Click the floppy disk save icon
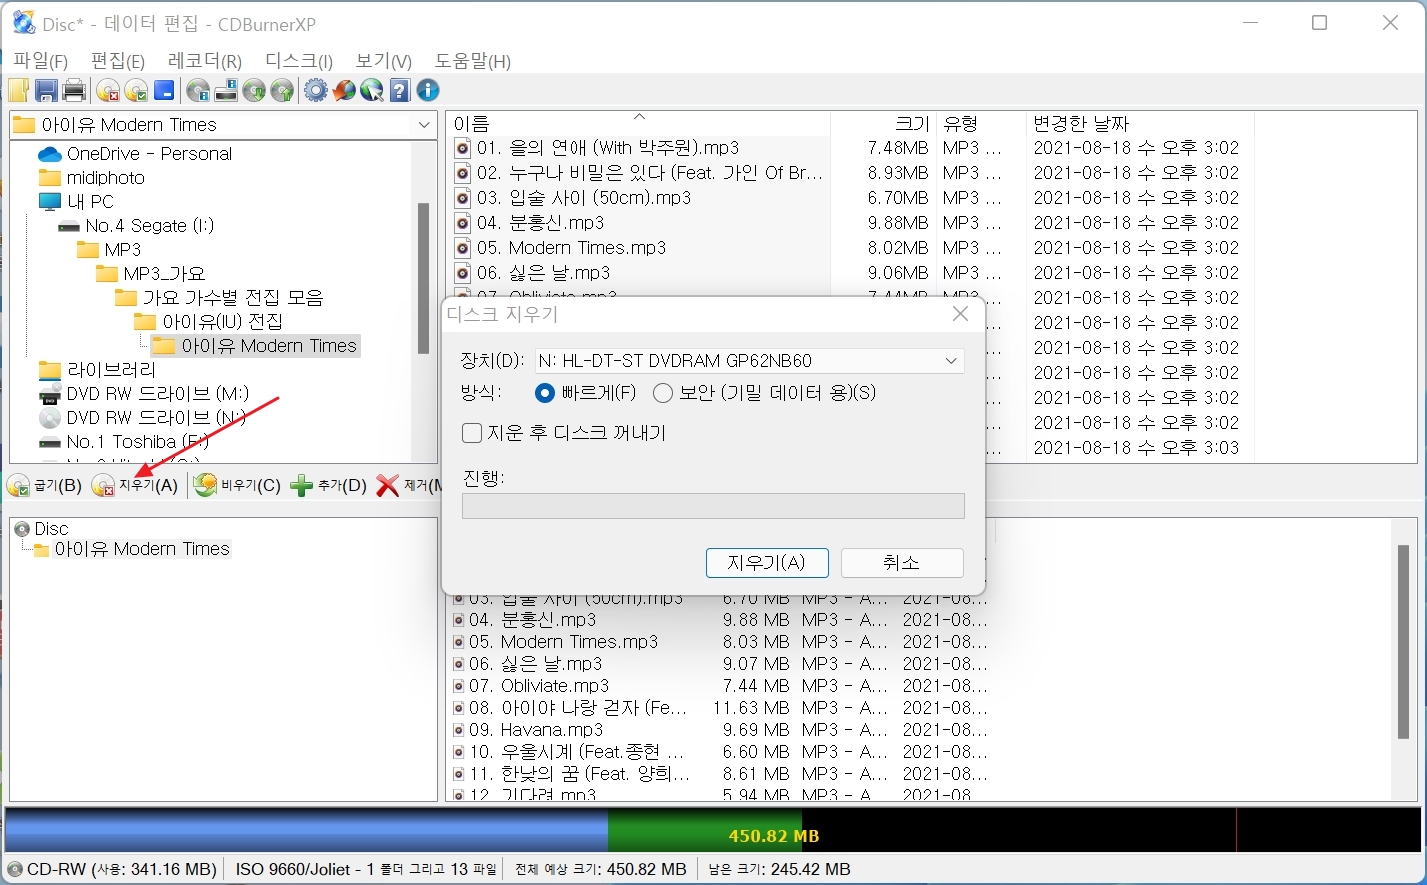The width and height of the screenshot is (1427, 885). [x=46, y=91]
